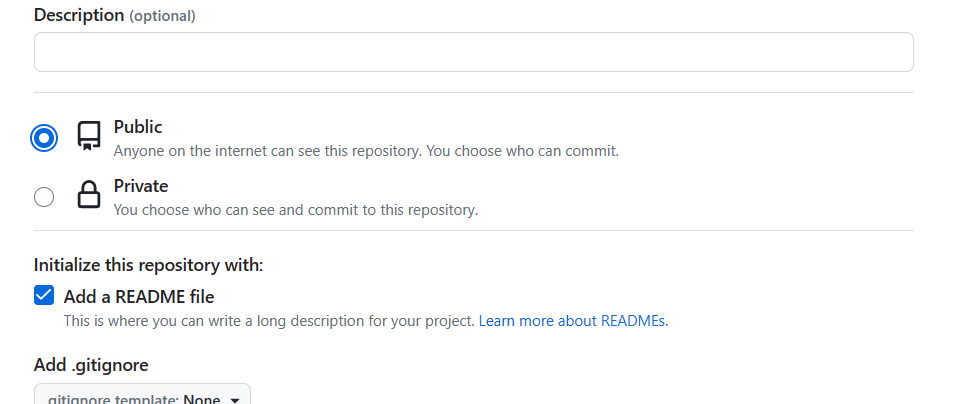
Task: Click the Description field label
Action: pyautogui.click(x=79, y=15)
